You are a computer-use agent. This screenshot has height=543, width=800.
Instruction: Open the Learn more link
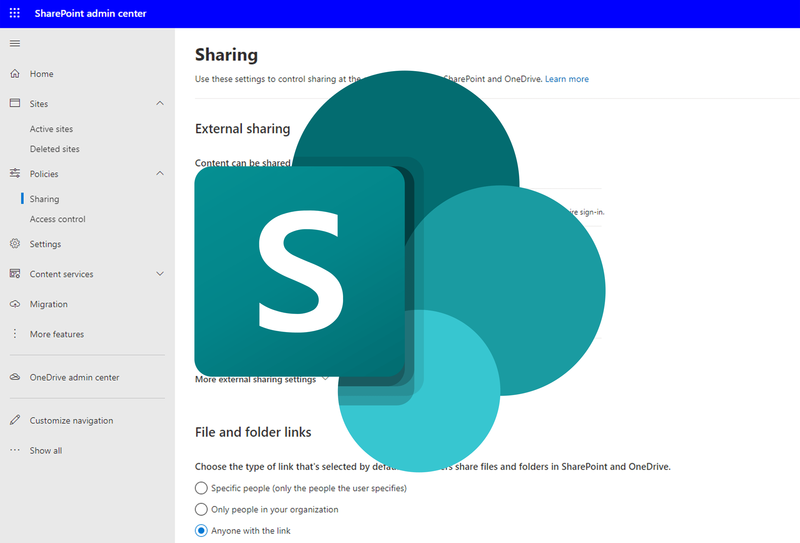[x=567, y=79]
